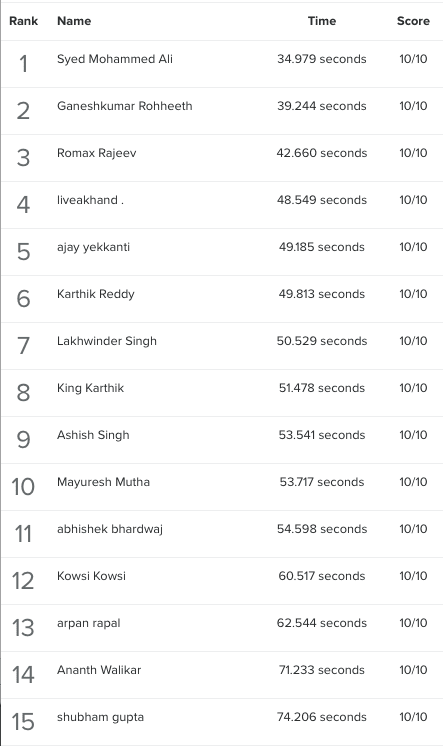443x746 pixels.
Task: Click shubham gupta's name
Action: coord(100,717)
